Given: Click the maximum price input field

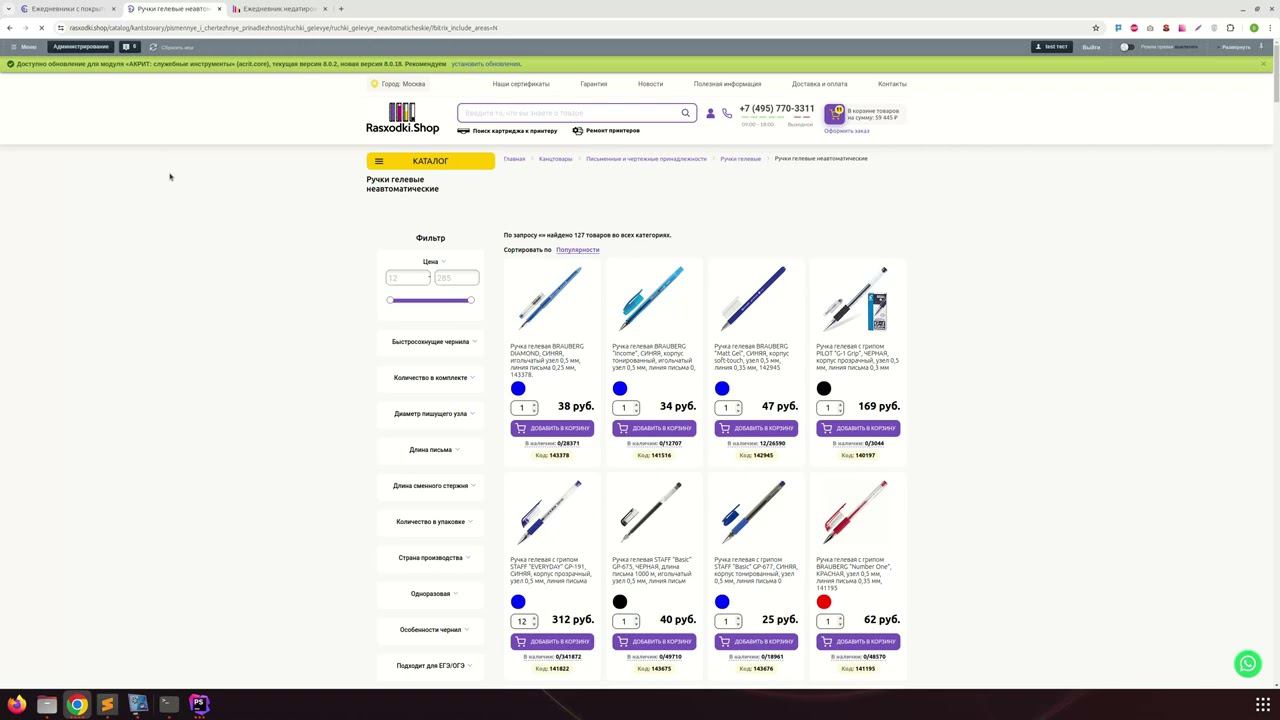Looking at the screenshot, I should pyautogui.click(x=457, y=278).
